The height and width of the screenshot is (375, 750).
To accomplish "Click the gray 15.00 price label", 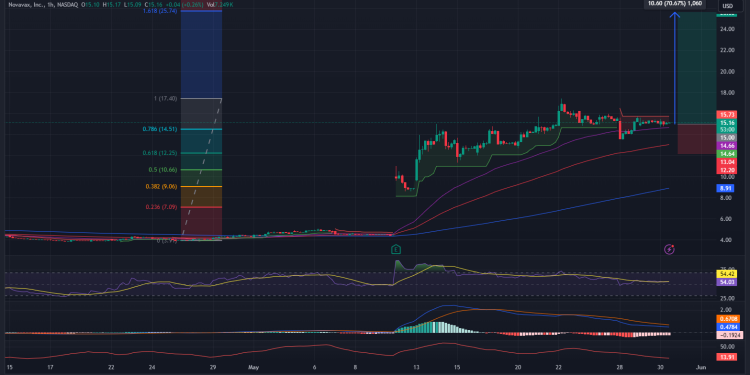I will click(x=727, y=138).
